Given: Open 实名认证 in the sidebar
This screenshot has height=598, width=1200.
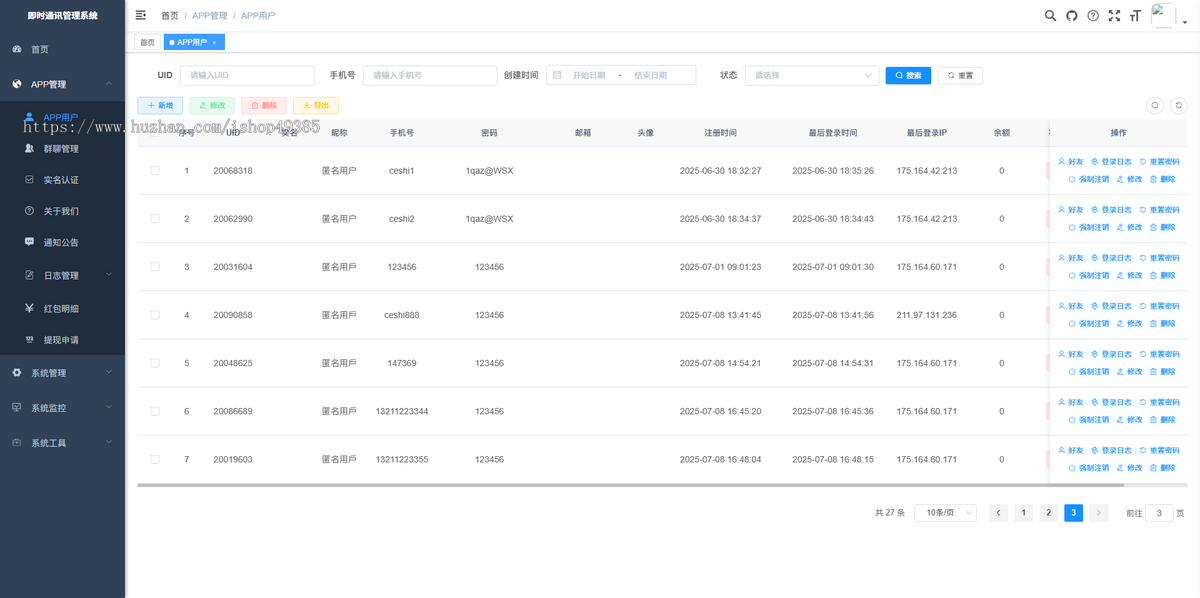Looking at the screenshot, I should pyautogui.click(x=62, y=180).
